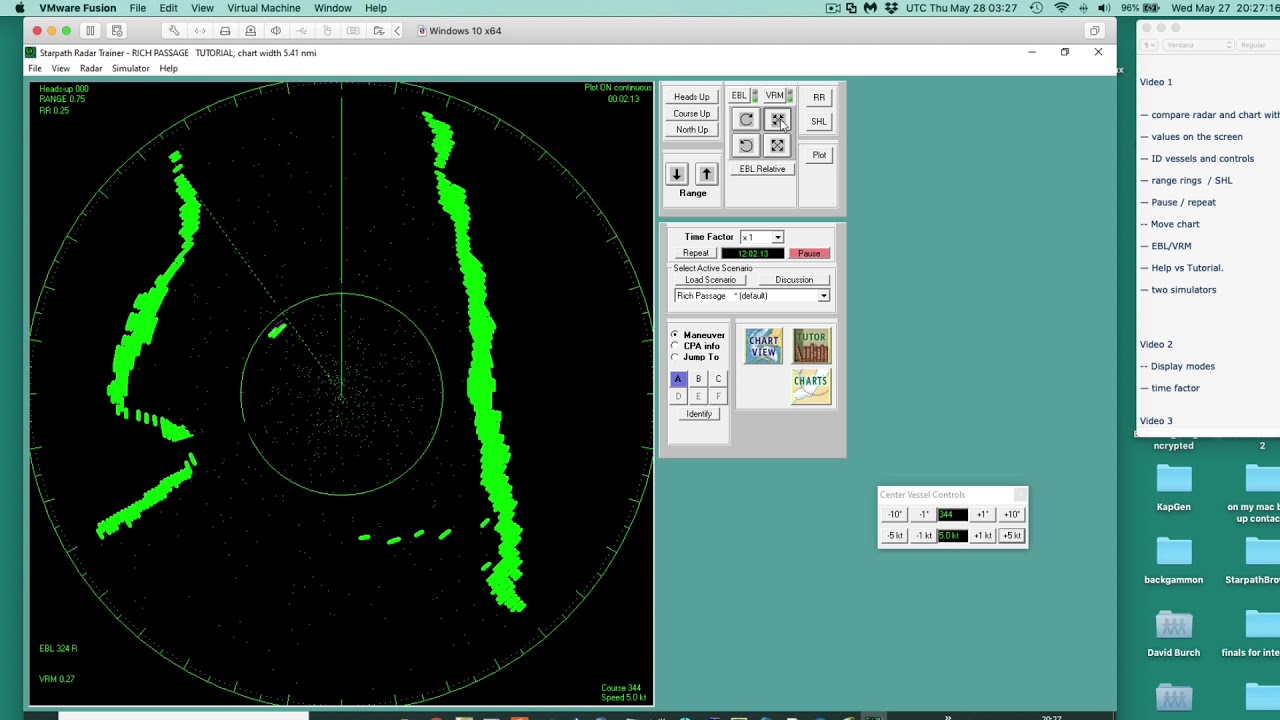Open the Charts icon

pos(811,386)
